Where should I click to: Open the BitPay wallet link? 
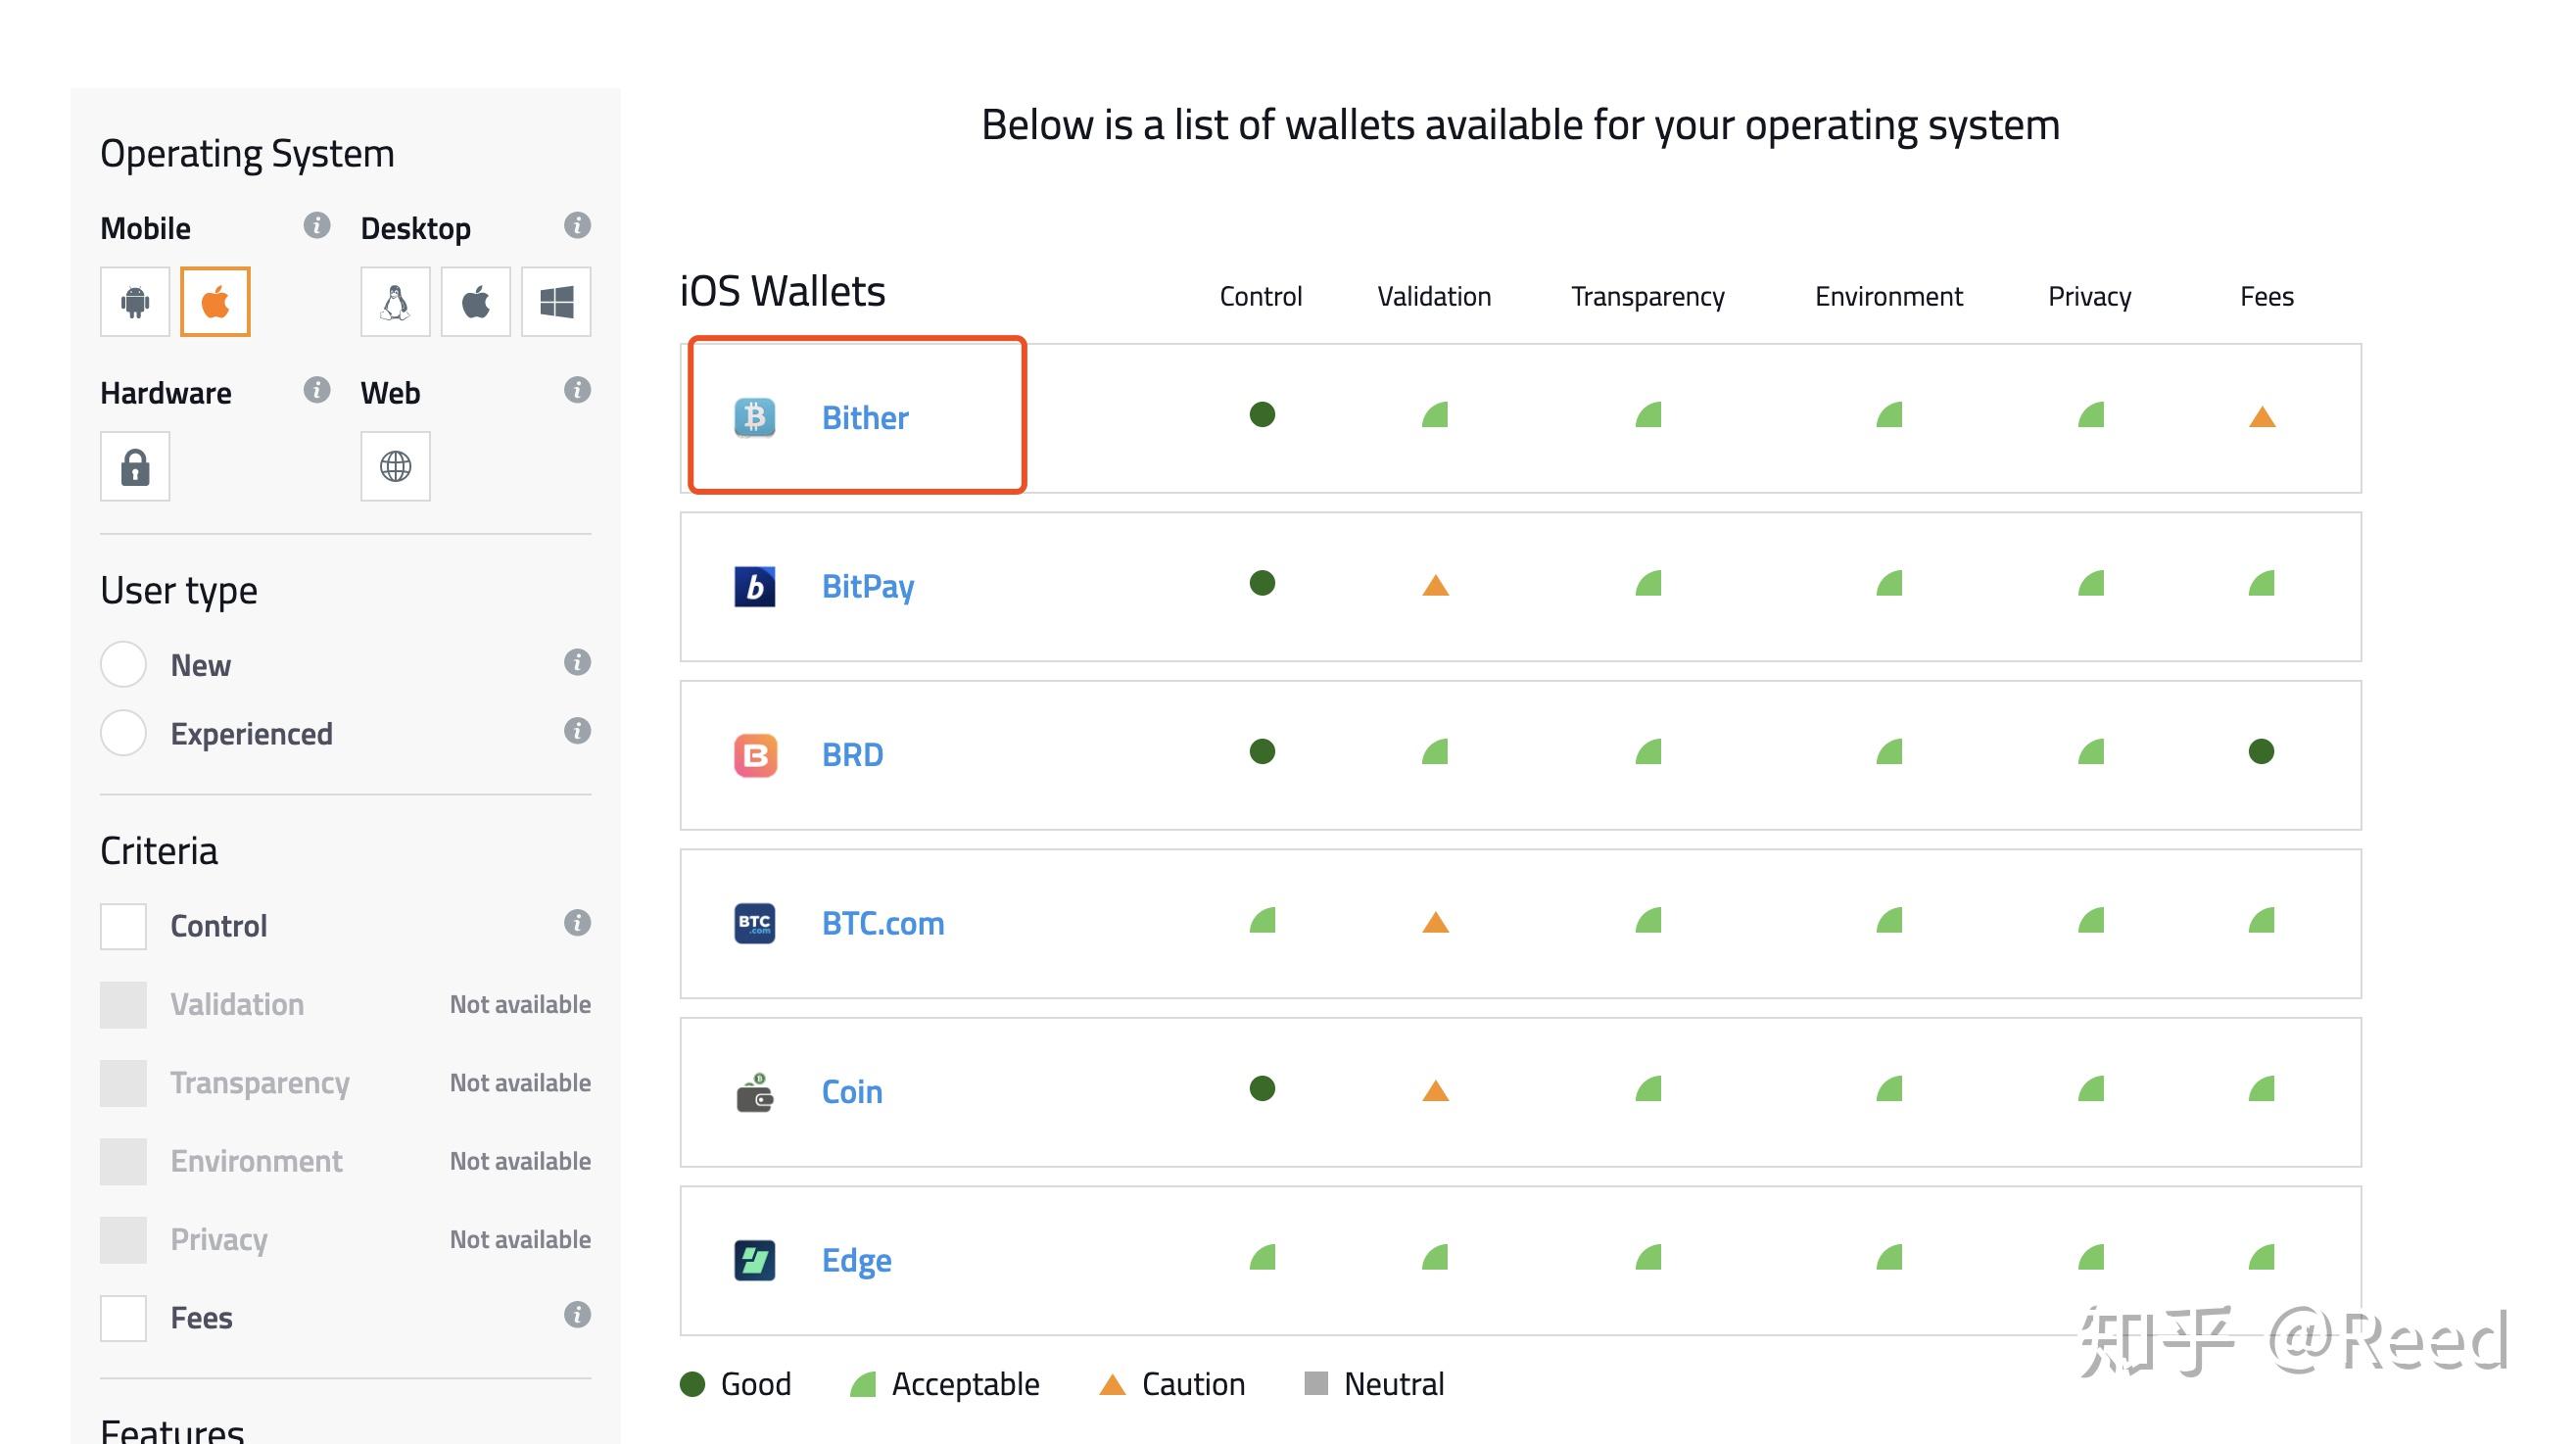tap(868, 587)
